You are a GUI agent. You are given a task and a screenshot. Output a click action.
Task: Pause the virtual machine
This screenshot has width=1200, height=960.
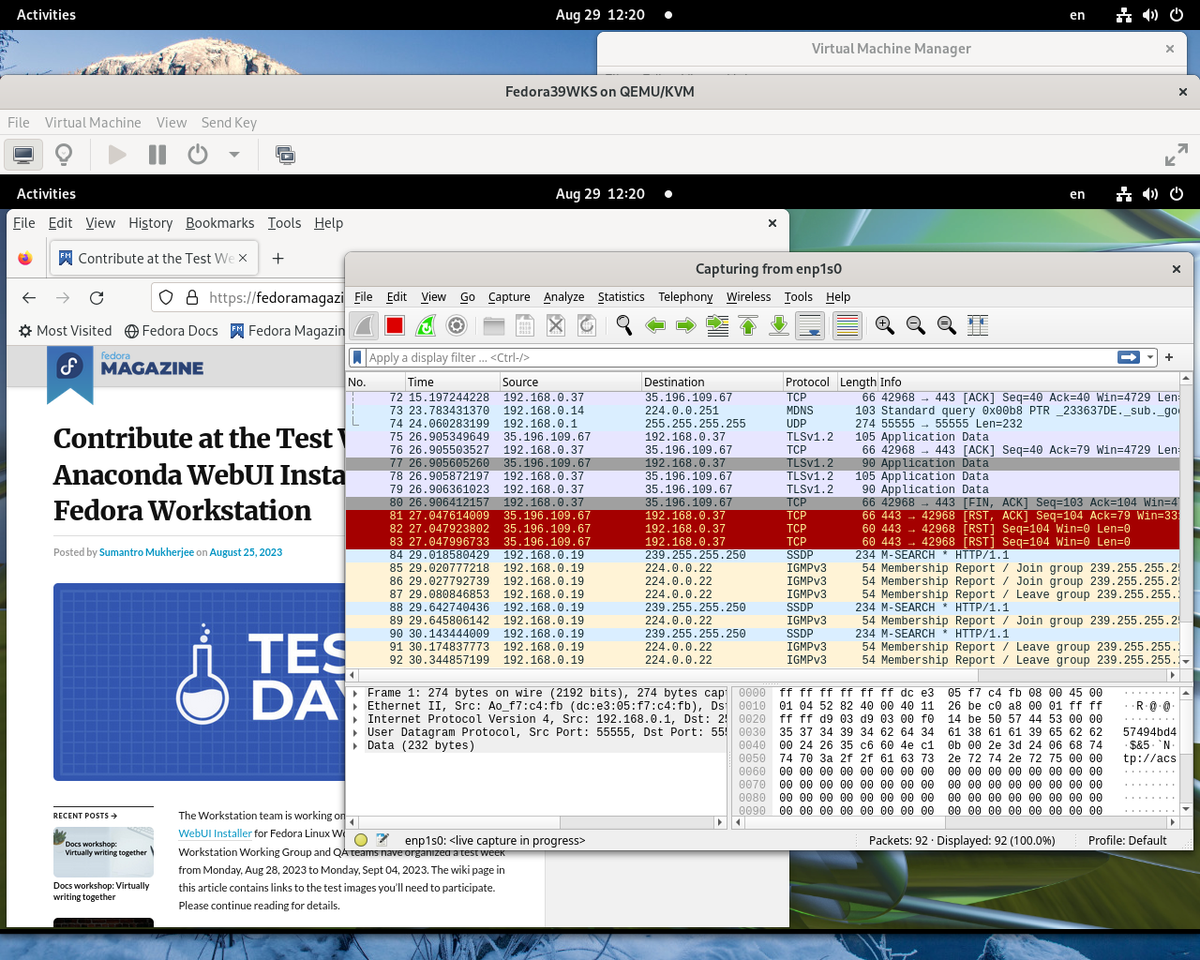pos(157,155)
